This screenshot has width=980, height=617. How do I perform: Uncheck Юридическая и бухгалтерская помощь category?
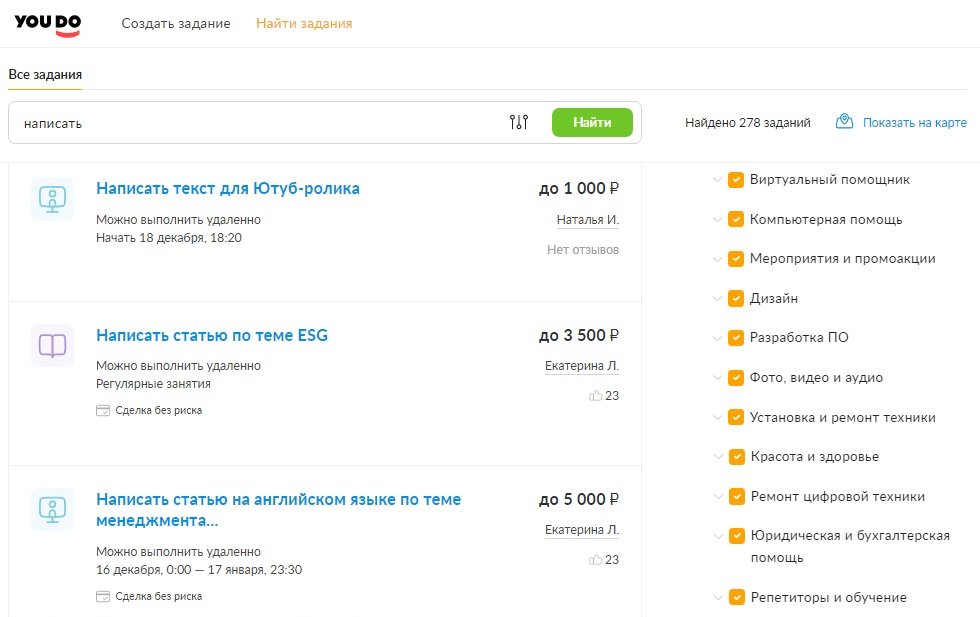[736, 536]
